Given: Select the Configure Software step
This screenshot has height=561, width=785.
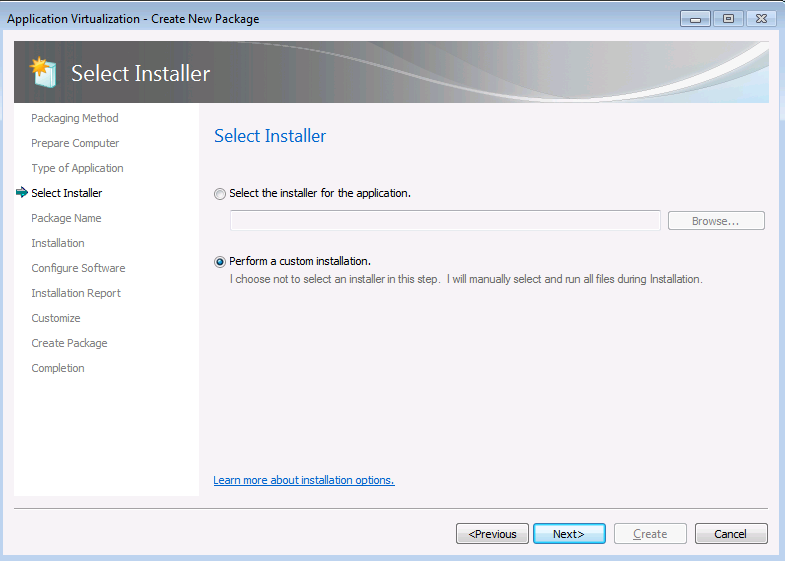Looking at the screenshot, I should pos(78,268).
